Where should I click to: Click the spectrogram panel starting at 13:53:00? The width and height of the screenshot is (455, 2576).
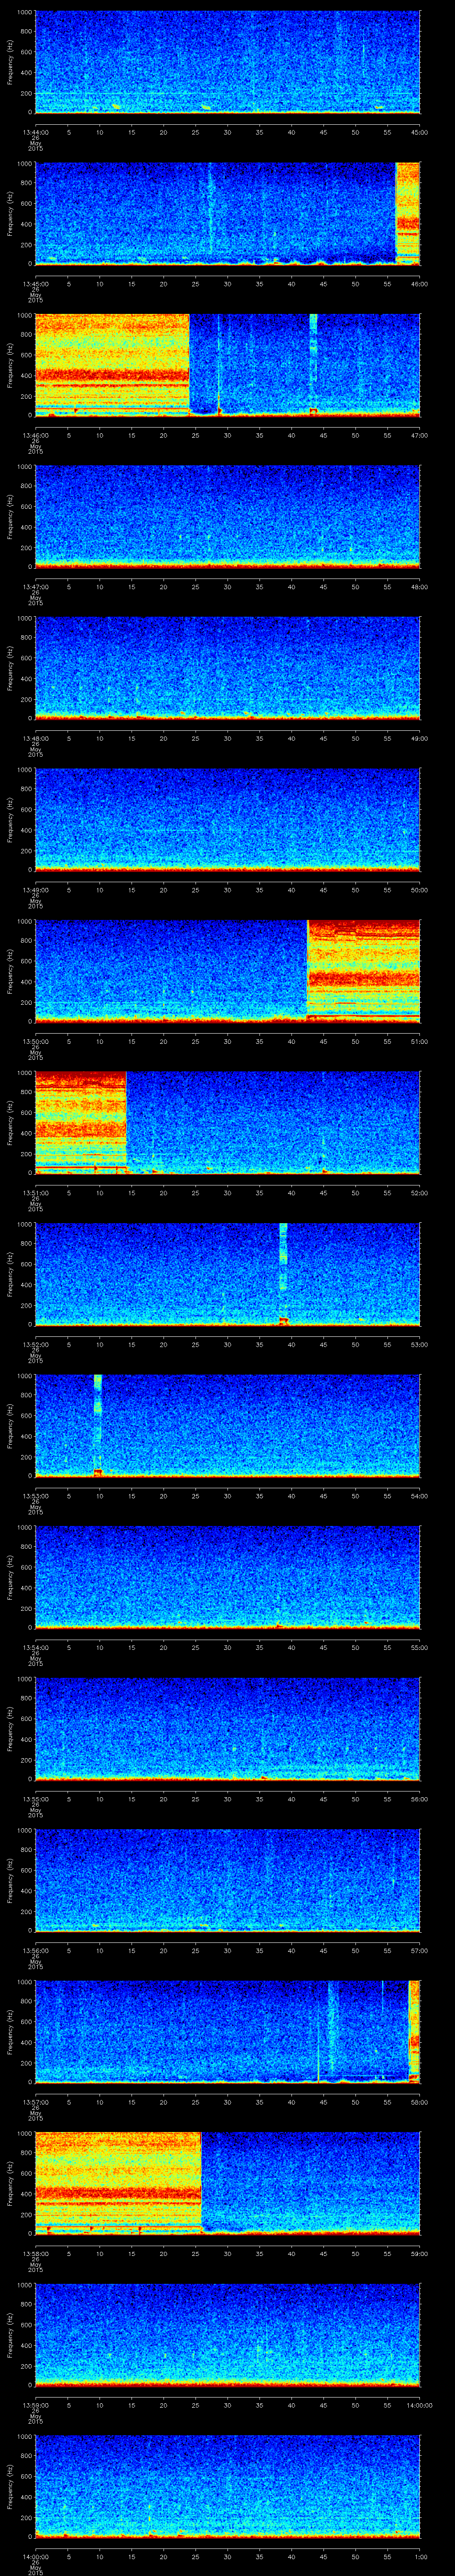coord(227,1425)
